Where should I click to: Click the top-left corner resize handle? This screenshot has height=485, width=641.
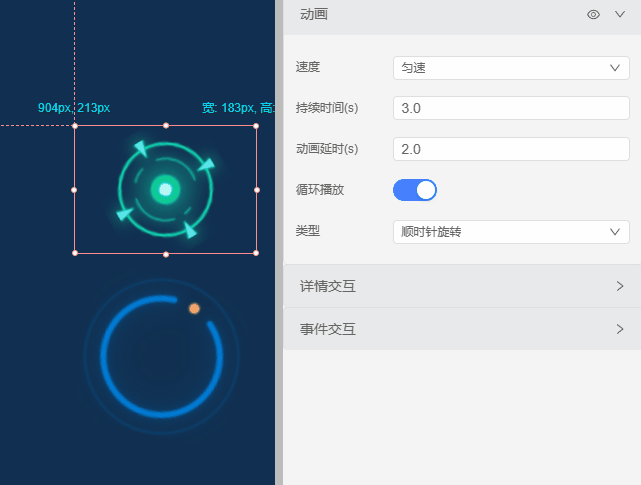(75, 126)
